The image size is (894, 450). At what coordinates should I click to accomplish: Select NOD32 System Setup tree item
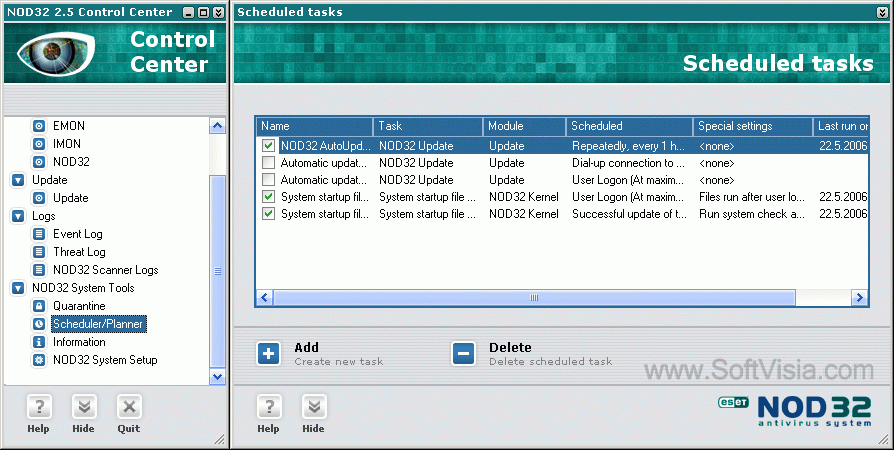(x=105, y=360)
